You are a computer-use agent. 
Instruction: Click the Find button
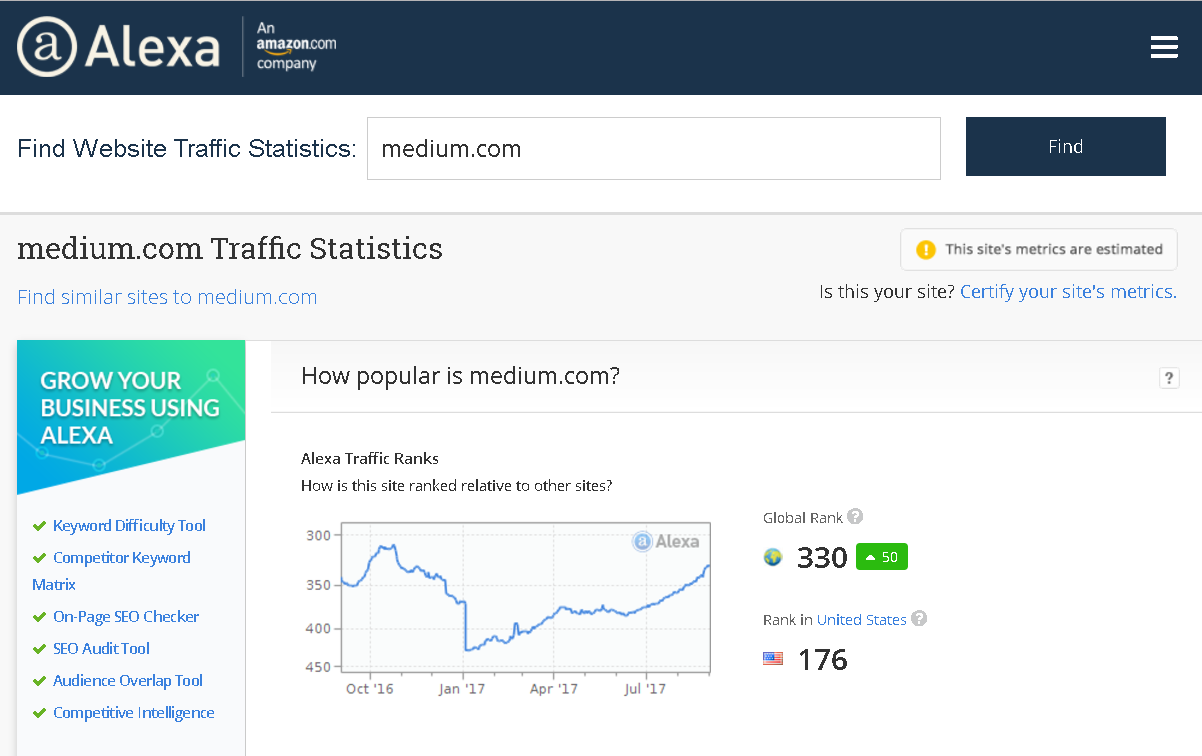[1066, 146]
